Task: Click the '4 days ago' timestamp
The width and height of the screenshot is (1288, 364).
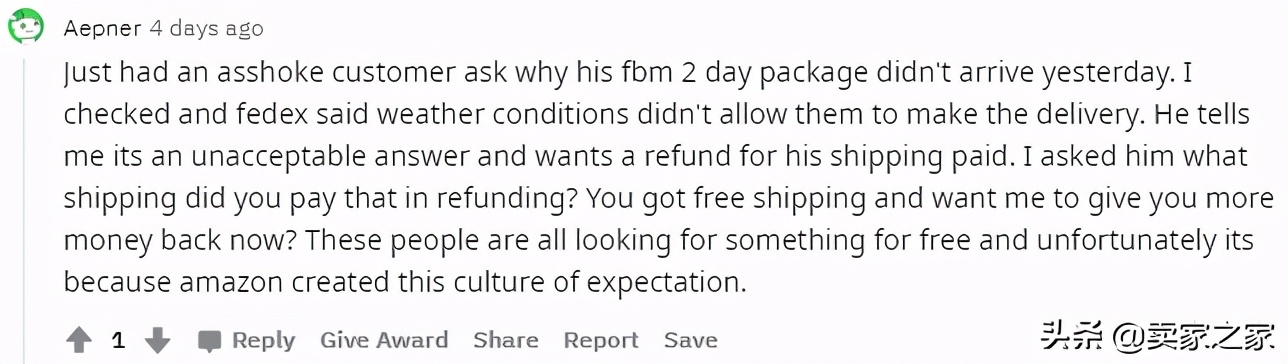Action: (x=207, y=28)
